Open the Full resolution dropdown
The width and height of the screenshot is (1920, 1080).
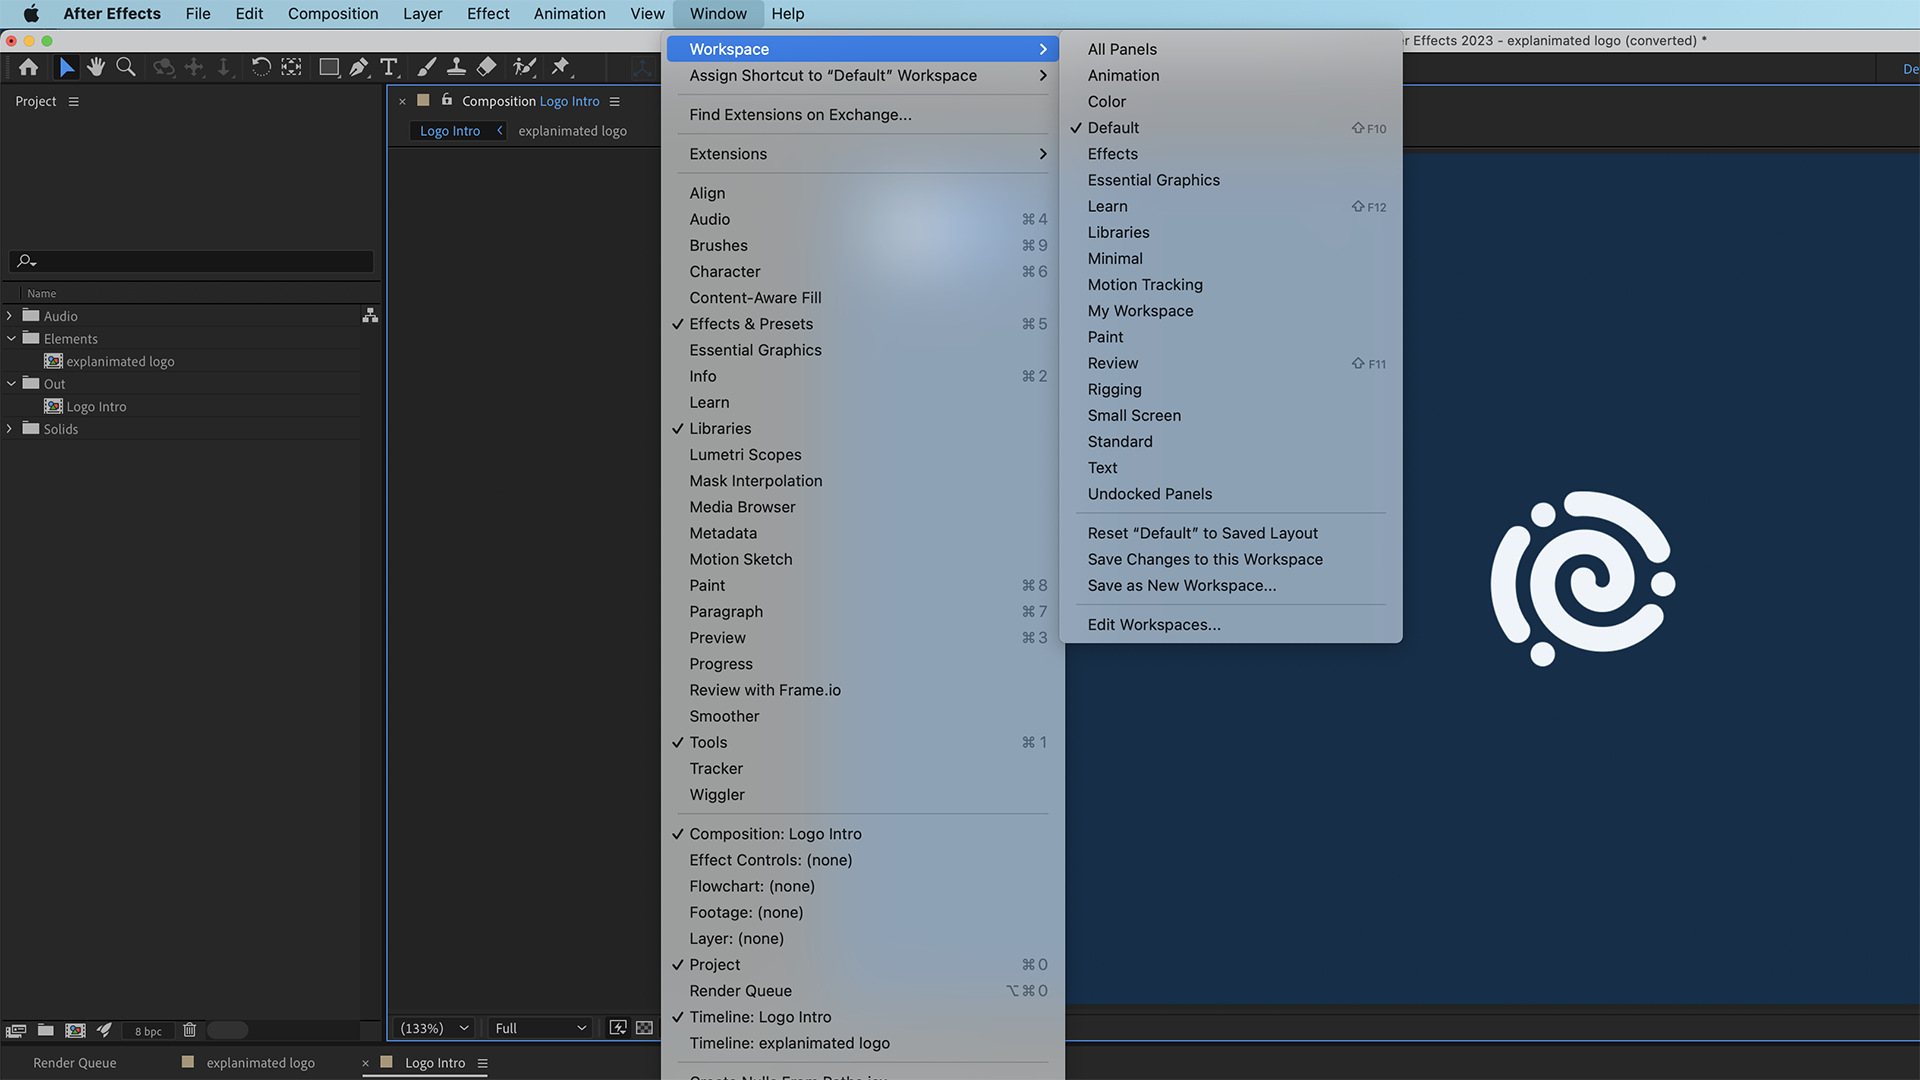coord(538,1027)
